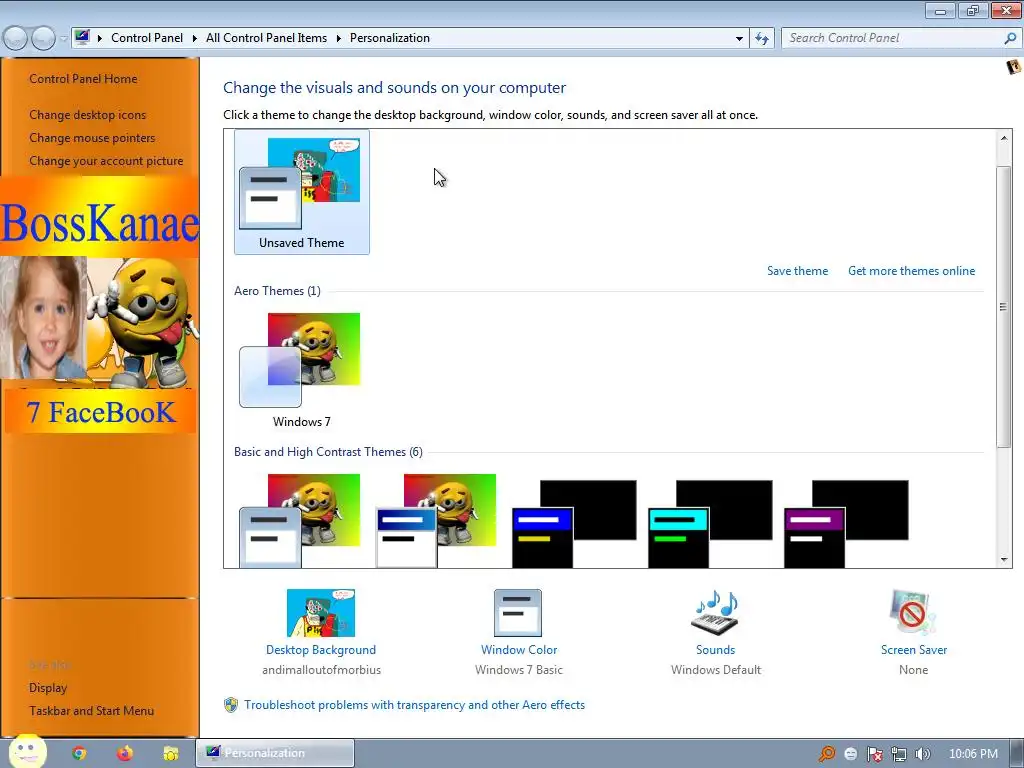Click theme list scroll down arrow
The height and width of the screenshot is (768, 1024).
click(1004, 560)
